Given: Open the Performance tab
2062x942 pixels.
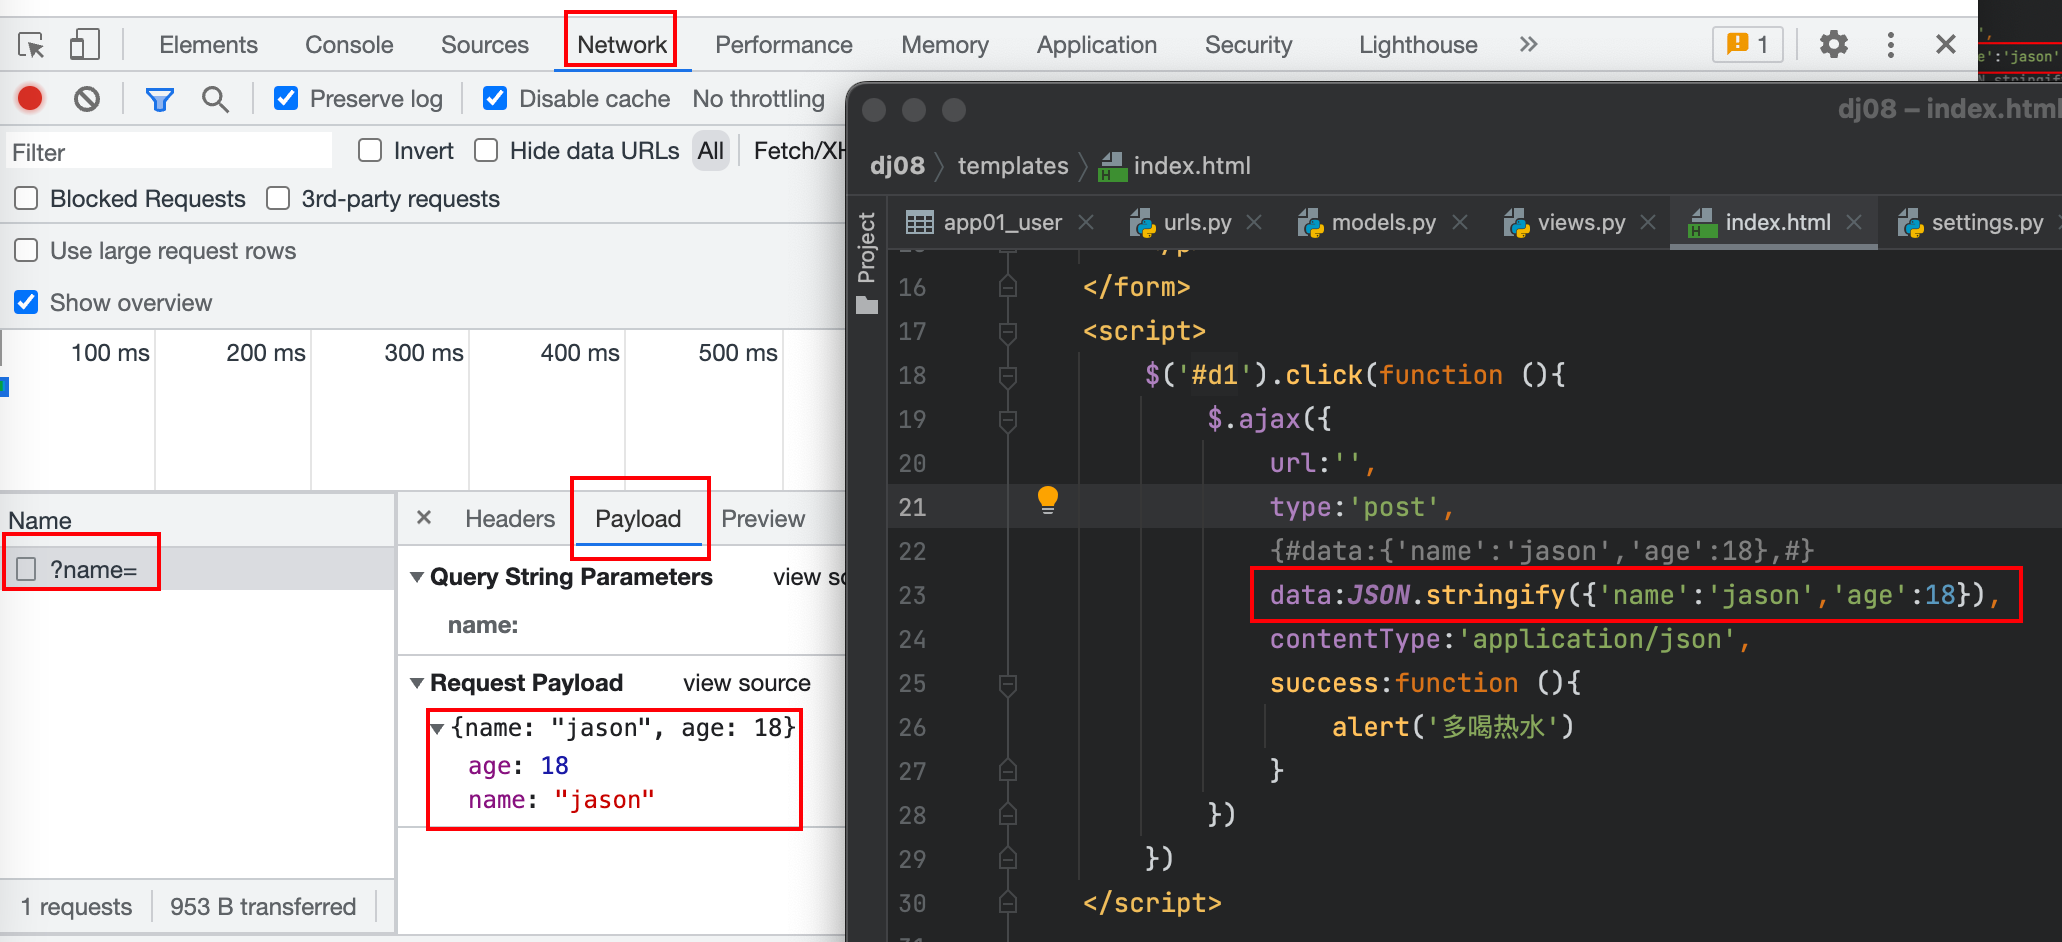Looking at the screenshot, I should [x=784, y=45].
